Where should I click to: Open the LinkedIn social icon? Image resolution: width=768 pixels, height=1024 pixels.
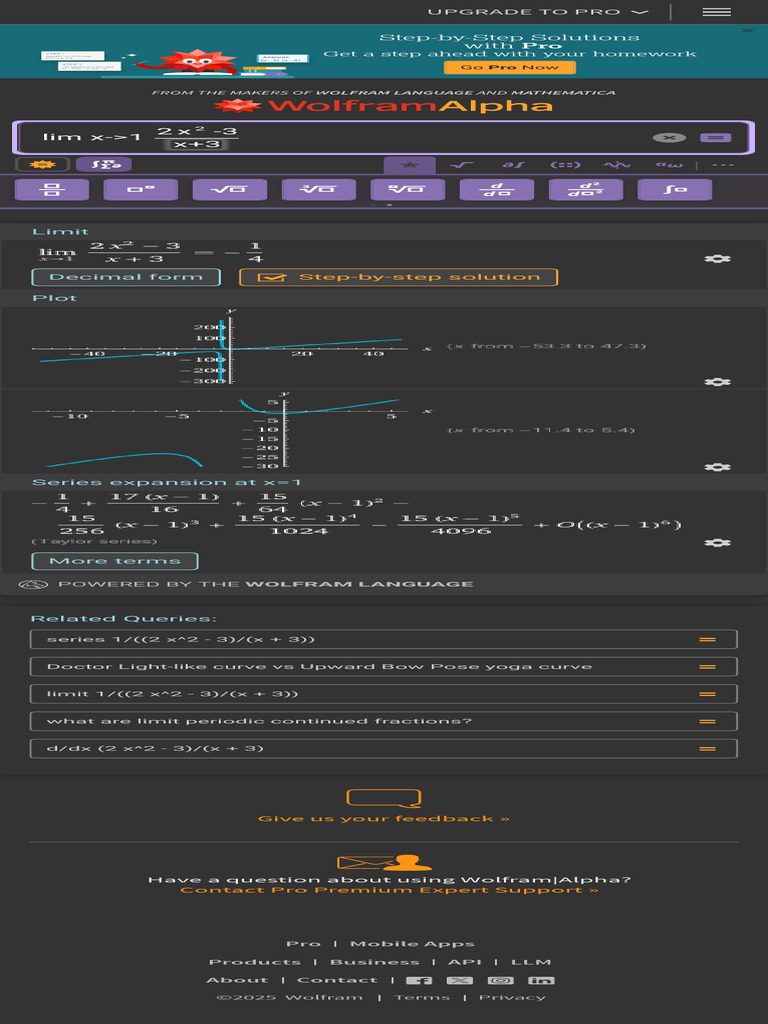[541, 980]
